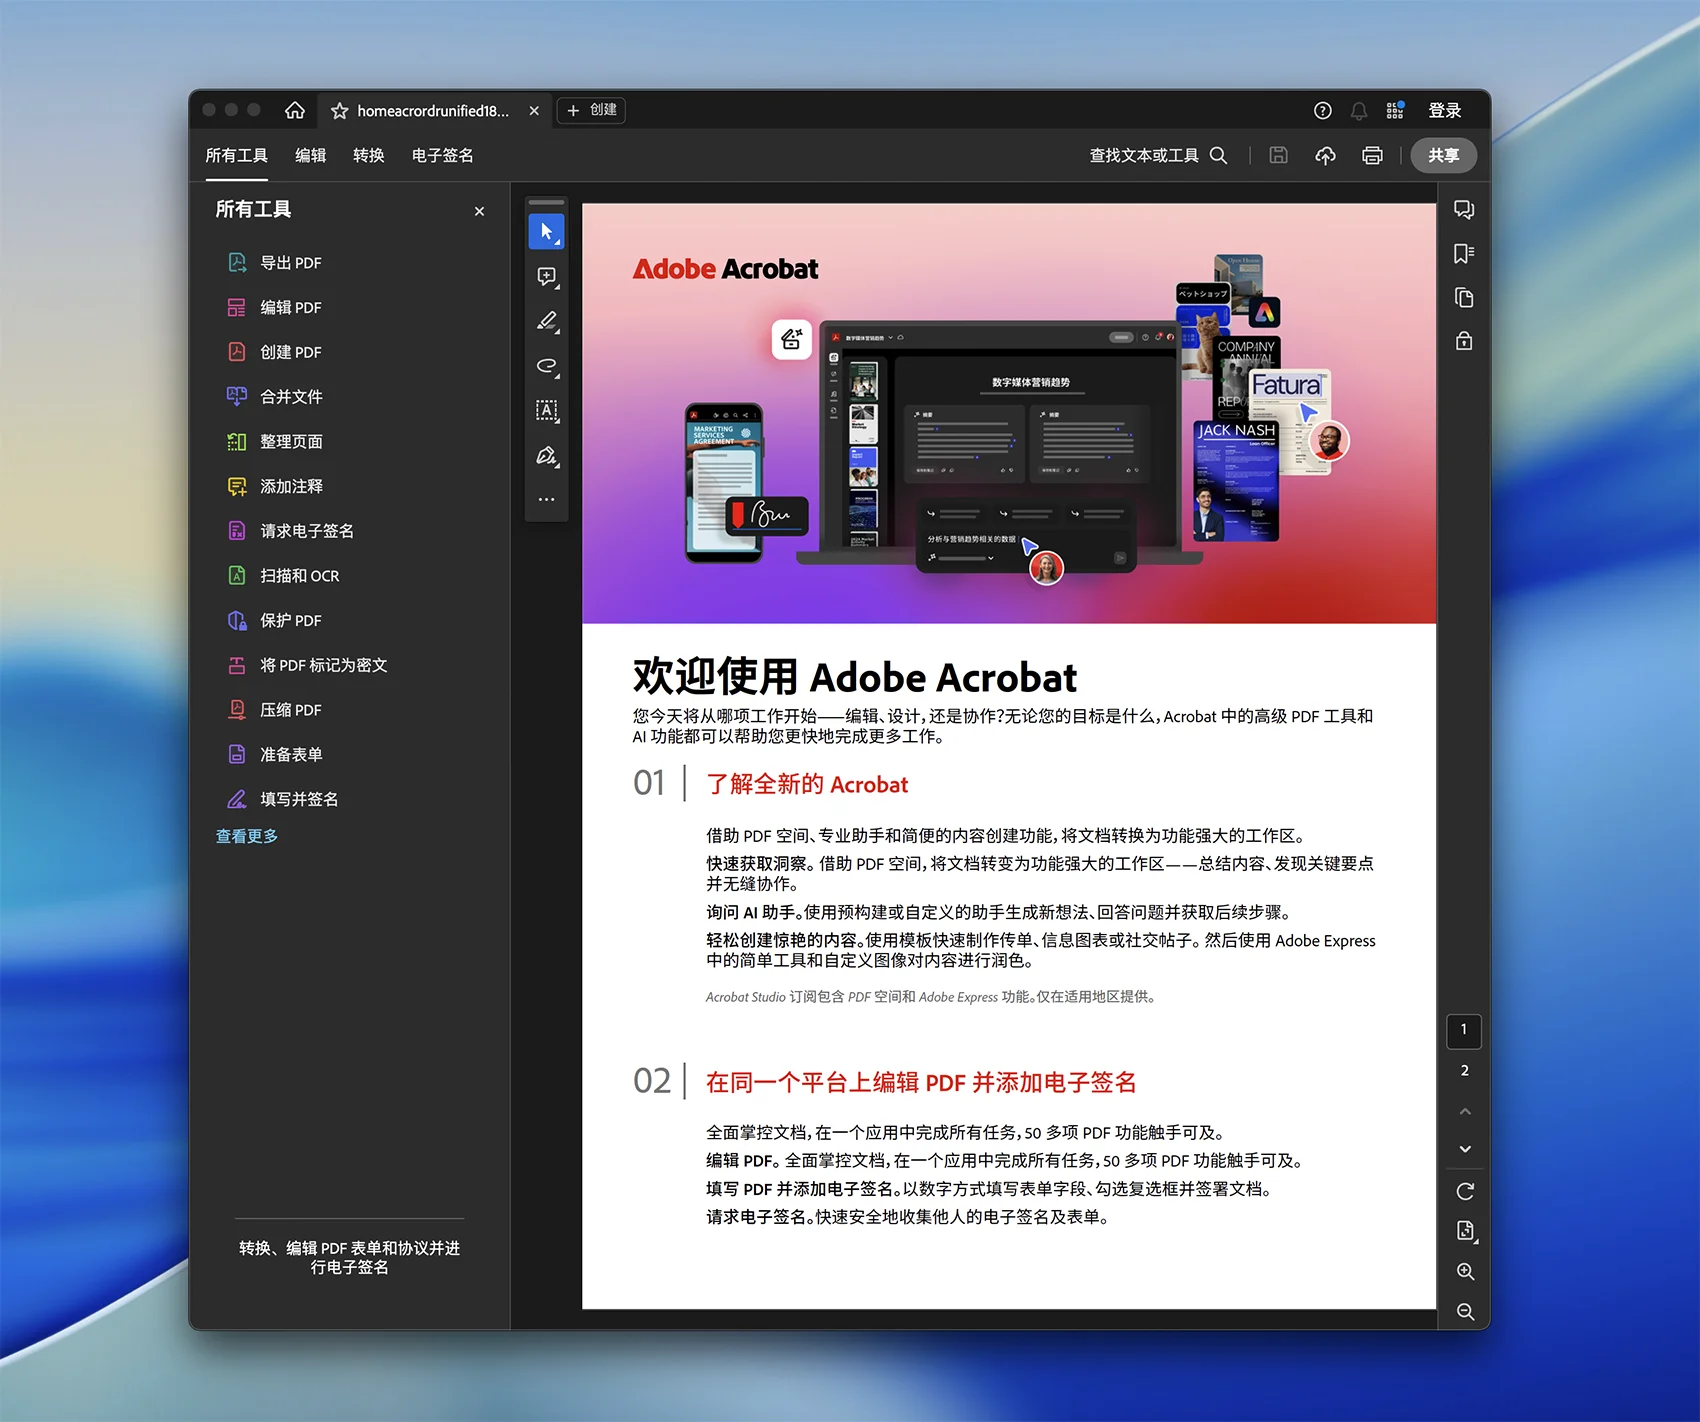This screenshot has height=1422, width=1700.
Task: Open the page display options dropdown
Action: (1466, 1231)
